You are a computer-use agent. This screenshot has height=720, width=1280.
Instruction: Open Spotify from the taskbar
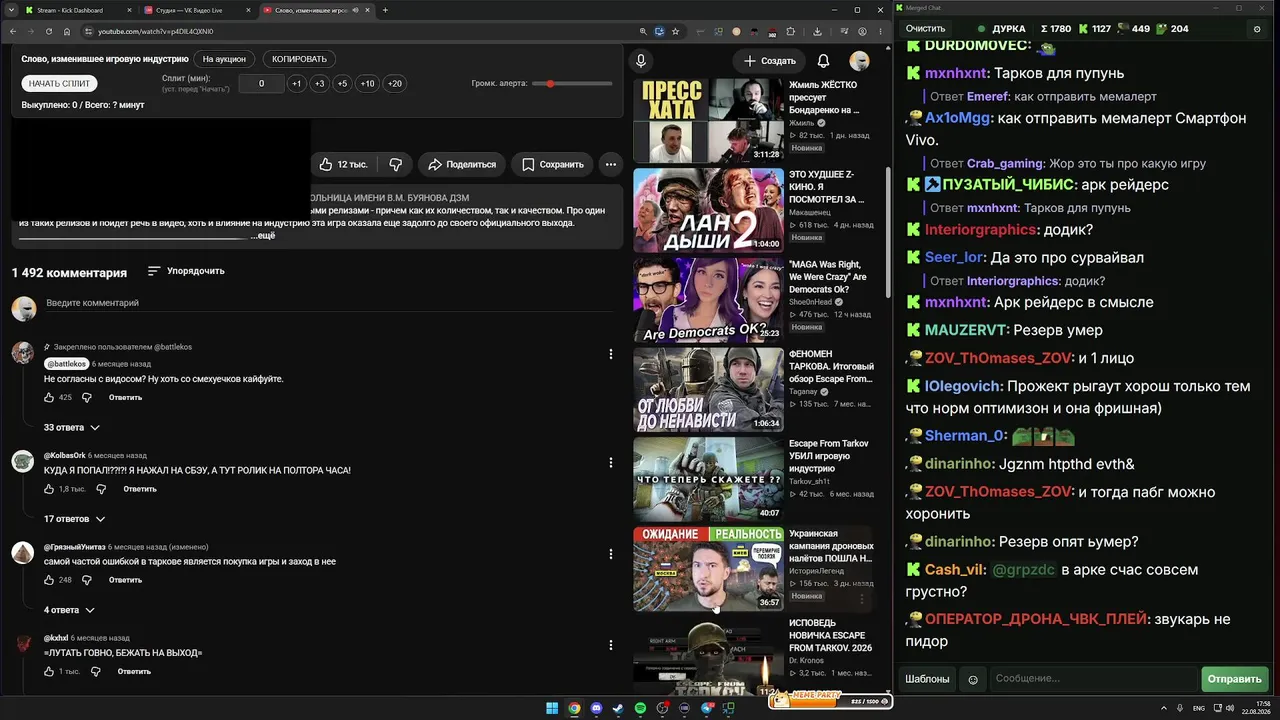(x=641, y=708)
